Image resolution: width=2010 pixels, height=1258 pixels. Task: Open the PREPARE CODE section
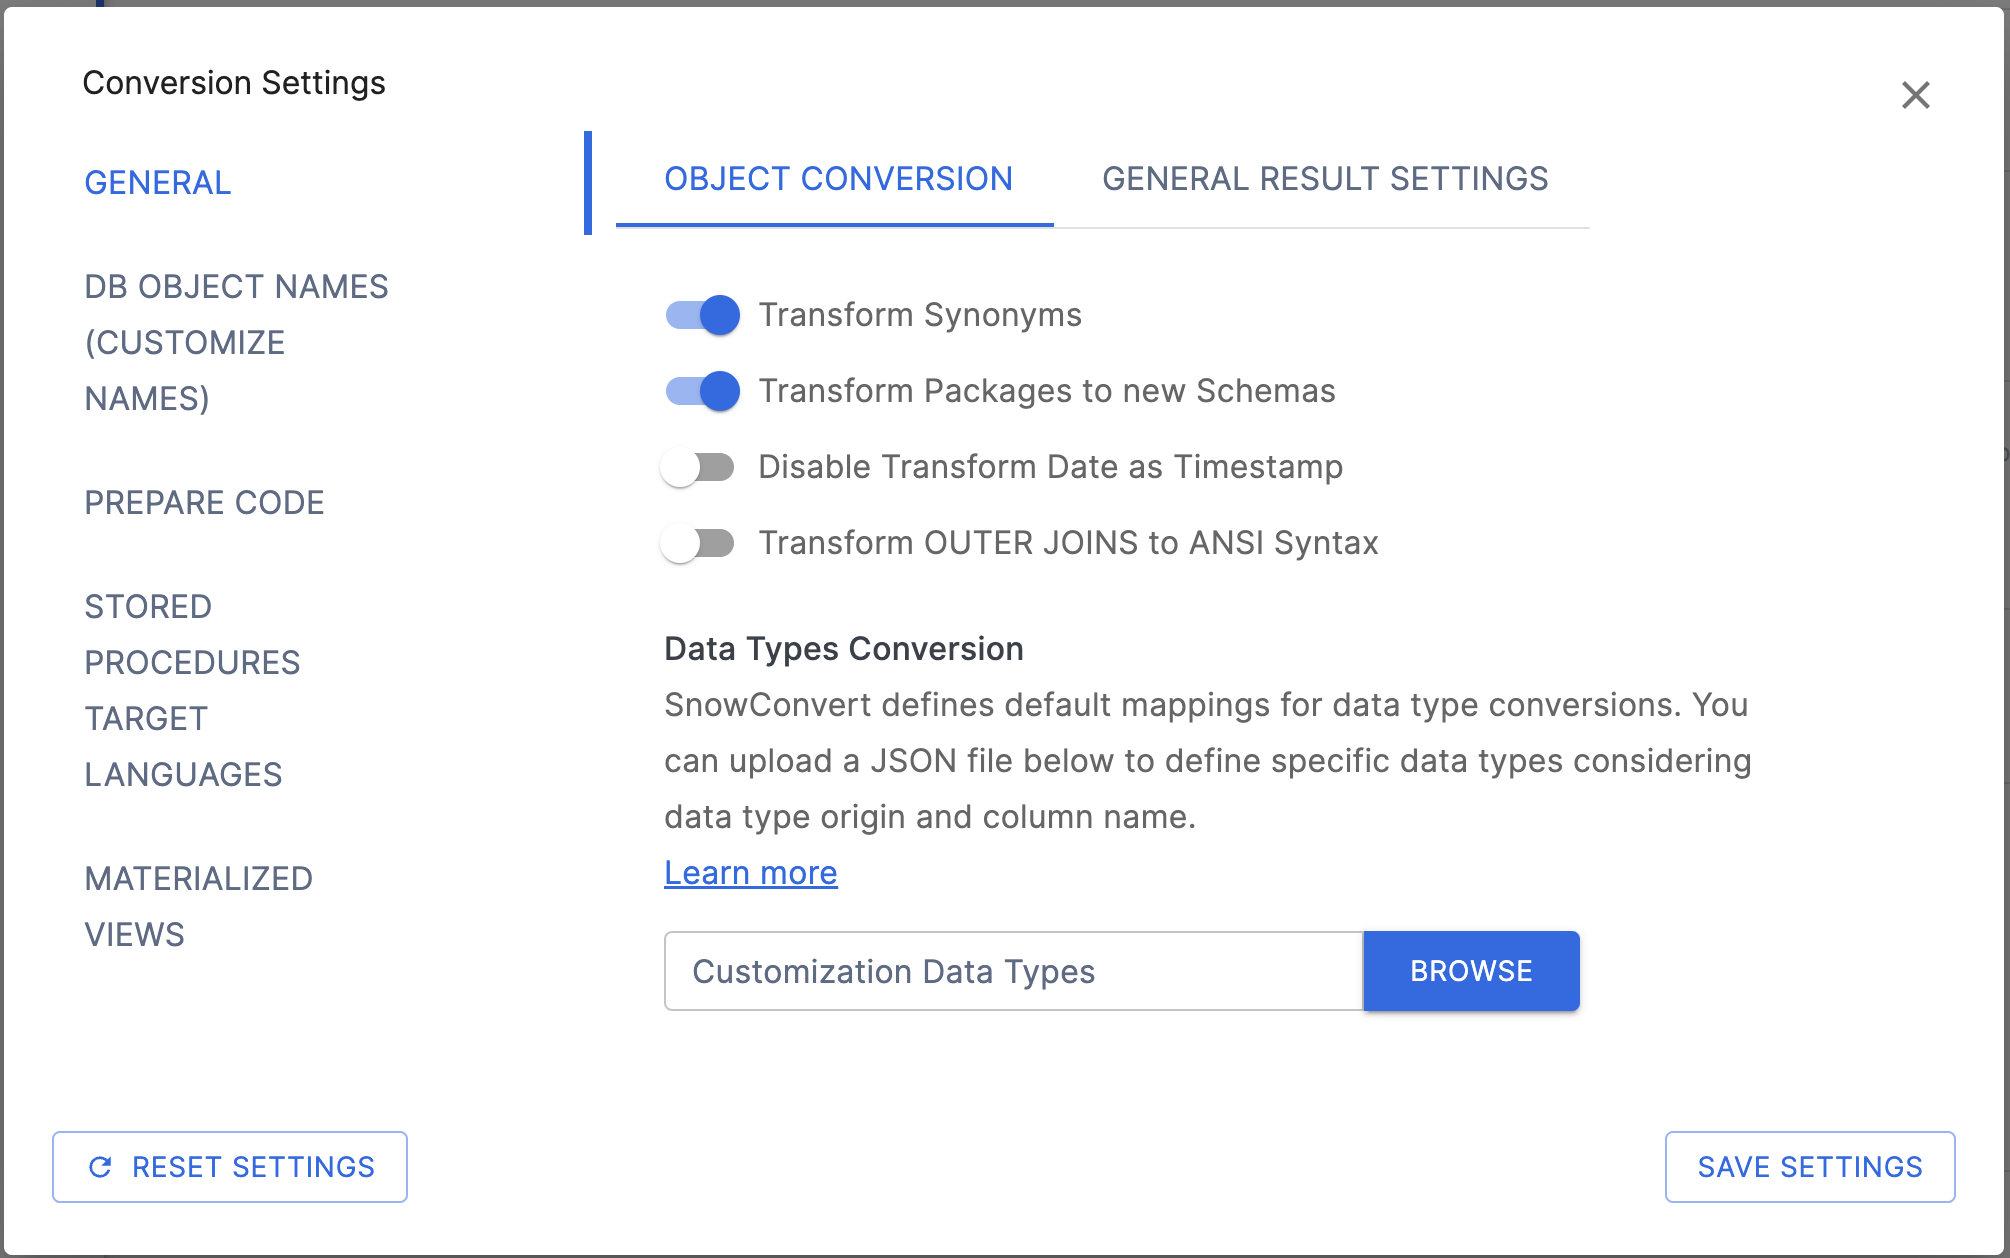point(204,503)
